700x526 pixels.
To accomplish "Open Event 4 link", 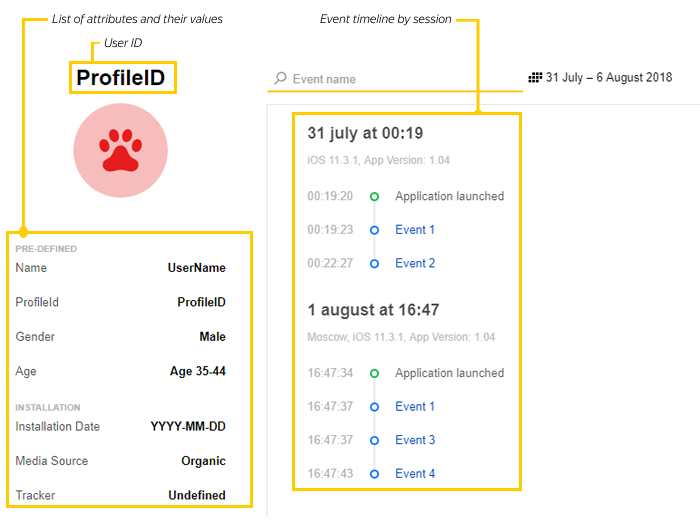I will (x=415, y=473).
